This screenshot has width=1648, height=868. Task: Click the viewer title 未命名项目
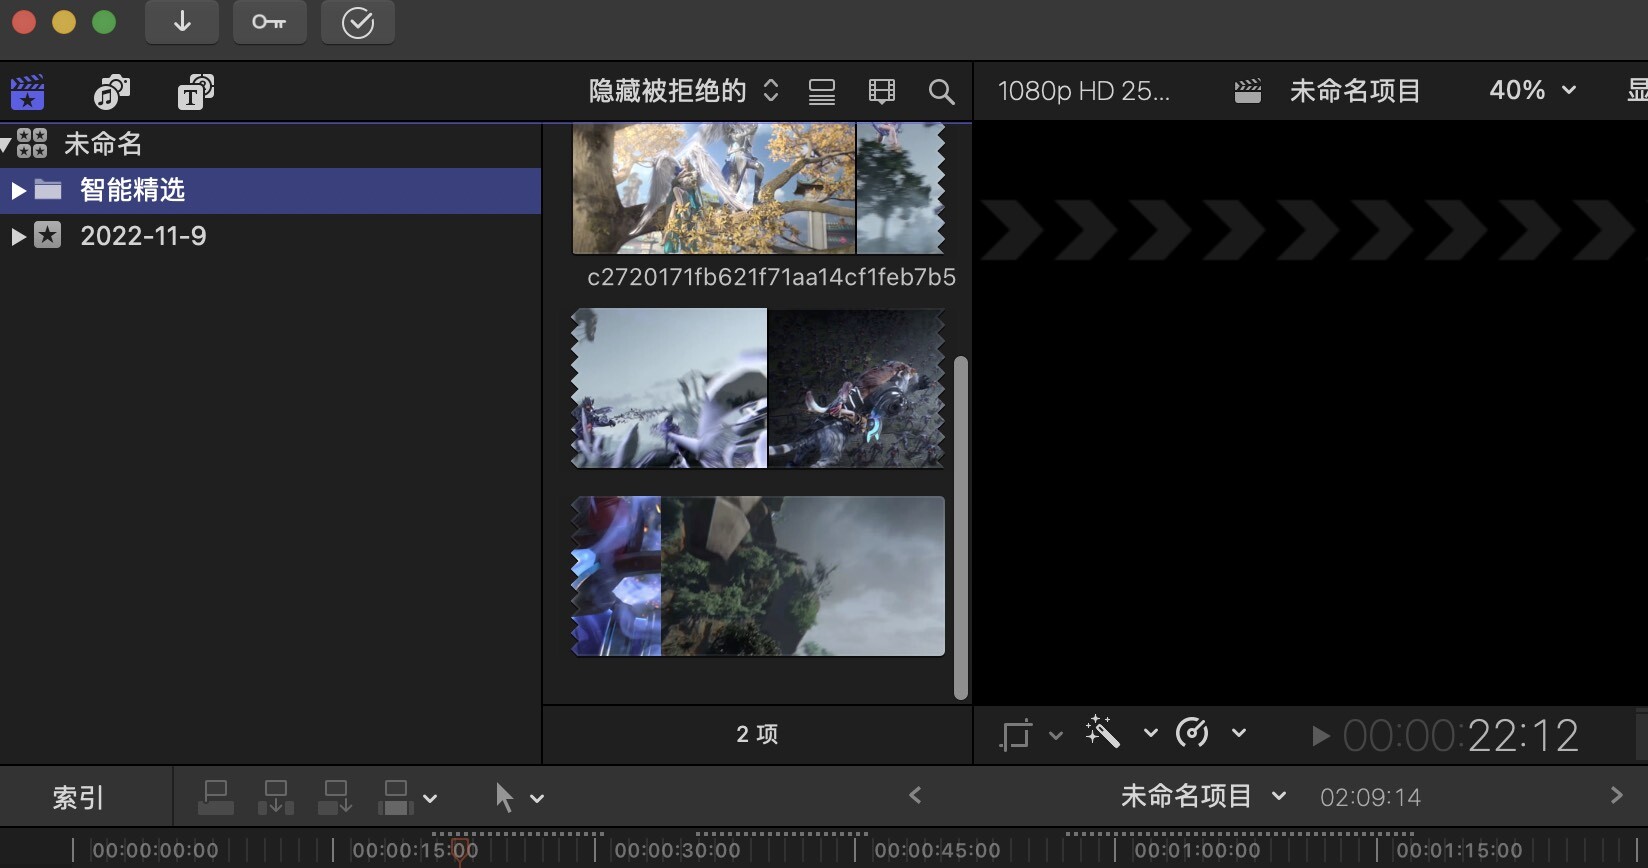coord(1355,91)
